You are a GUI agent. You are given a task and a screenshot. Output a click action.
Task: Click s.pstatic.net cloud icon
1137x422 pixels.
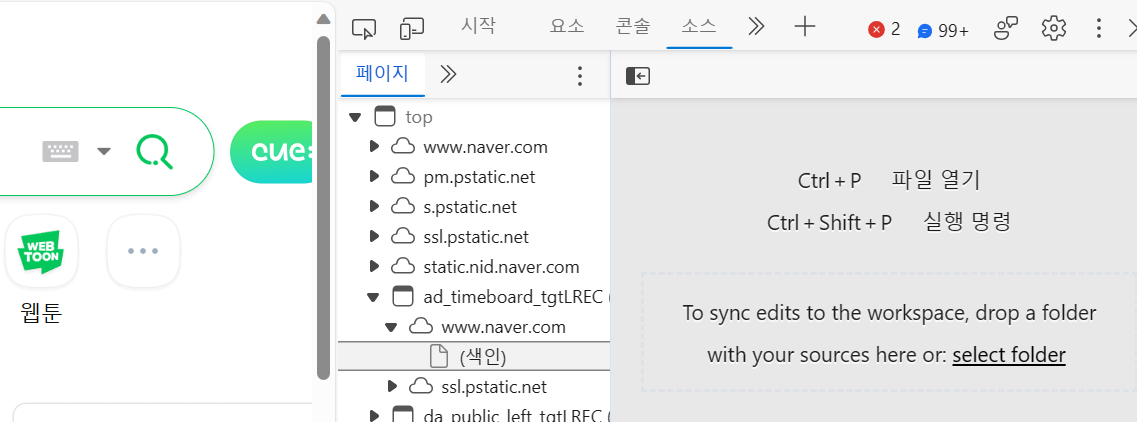402,207
